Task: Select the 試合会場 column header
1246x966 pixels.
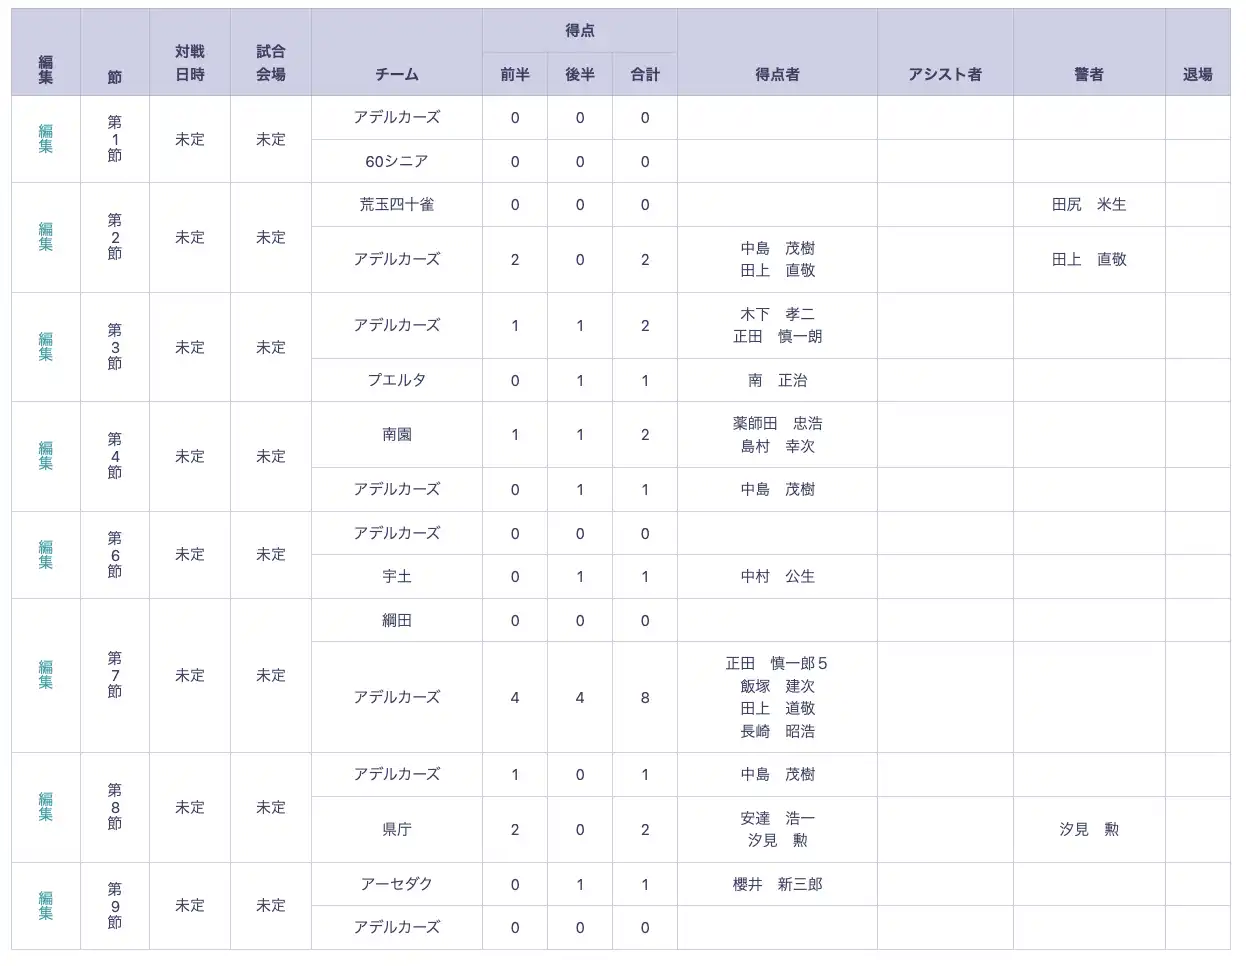Action: tap(271, 63)
